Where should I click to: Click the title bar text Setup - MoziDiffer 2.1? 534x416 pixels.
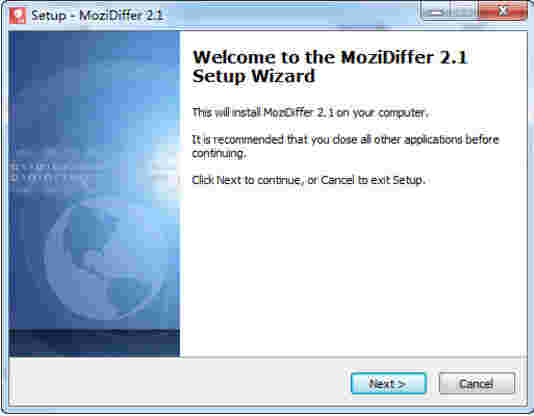(97, 16)
